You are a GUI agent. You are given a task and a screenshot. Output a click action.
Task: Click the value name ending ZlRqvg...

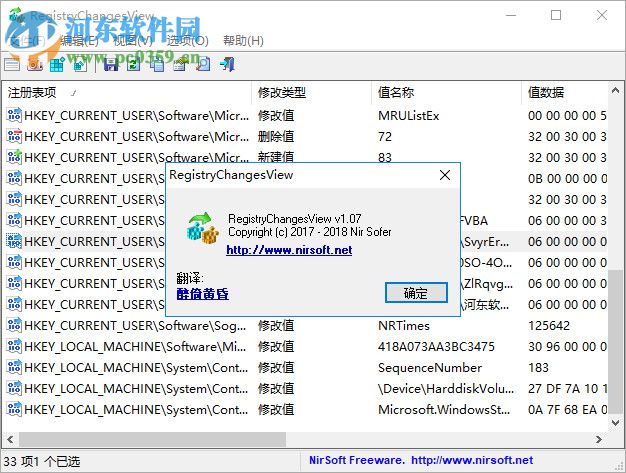(x=487, y=283)
